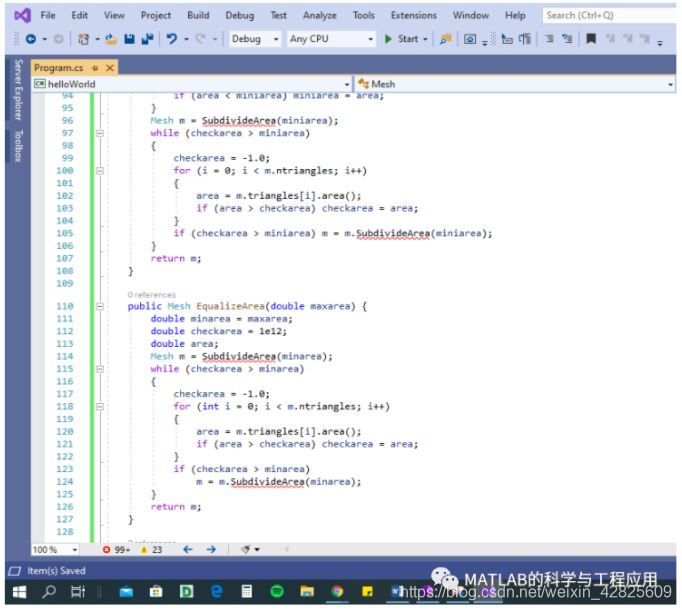
Task: Pin the Program.cs tab
Action: [95, 68]
